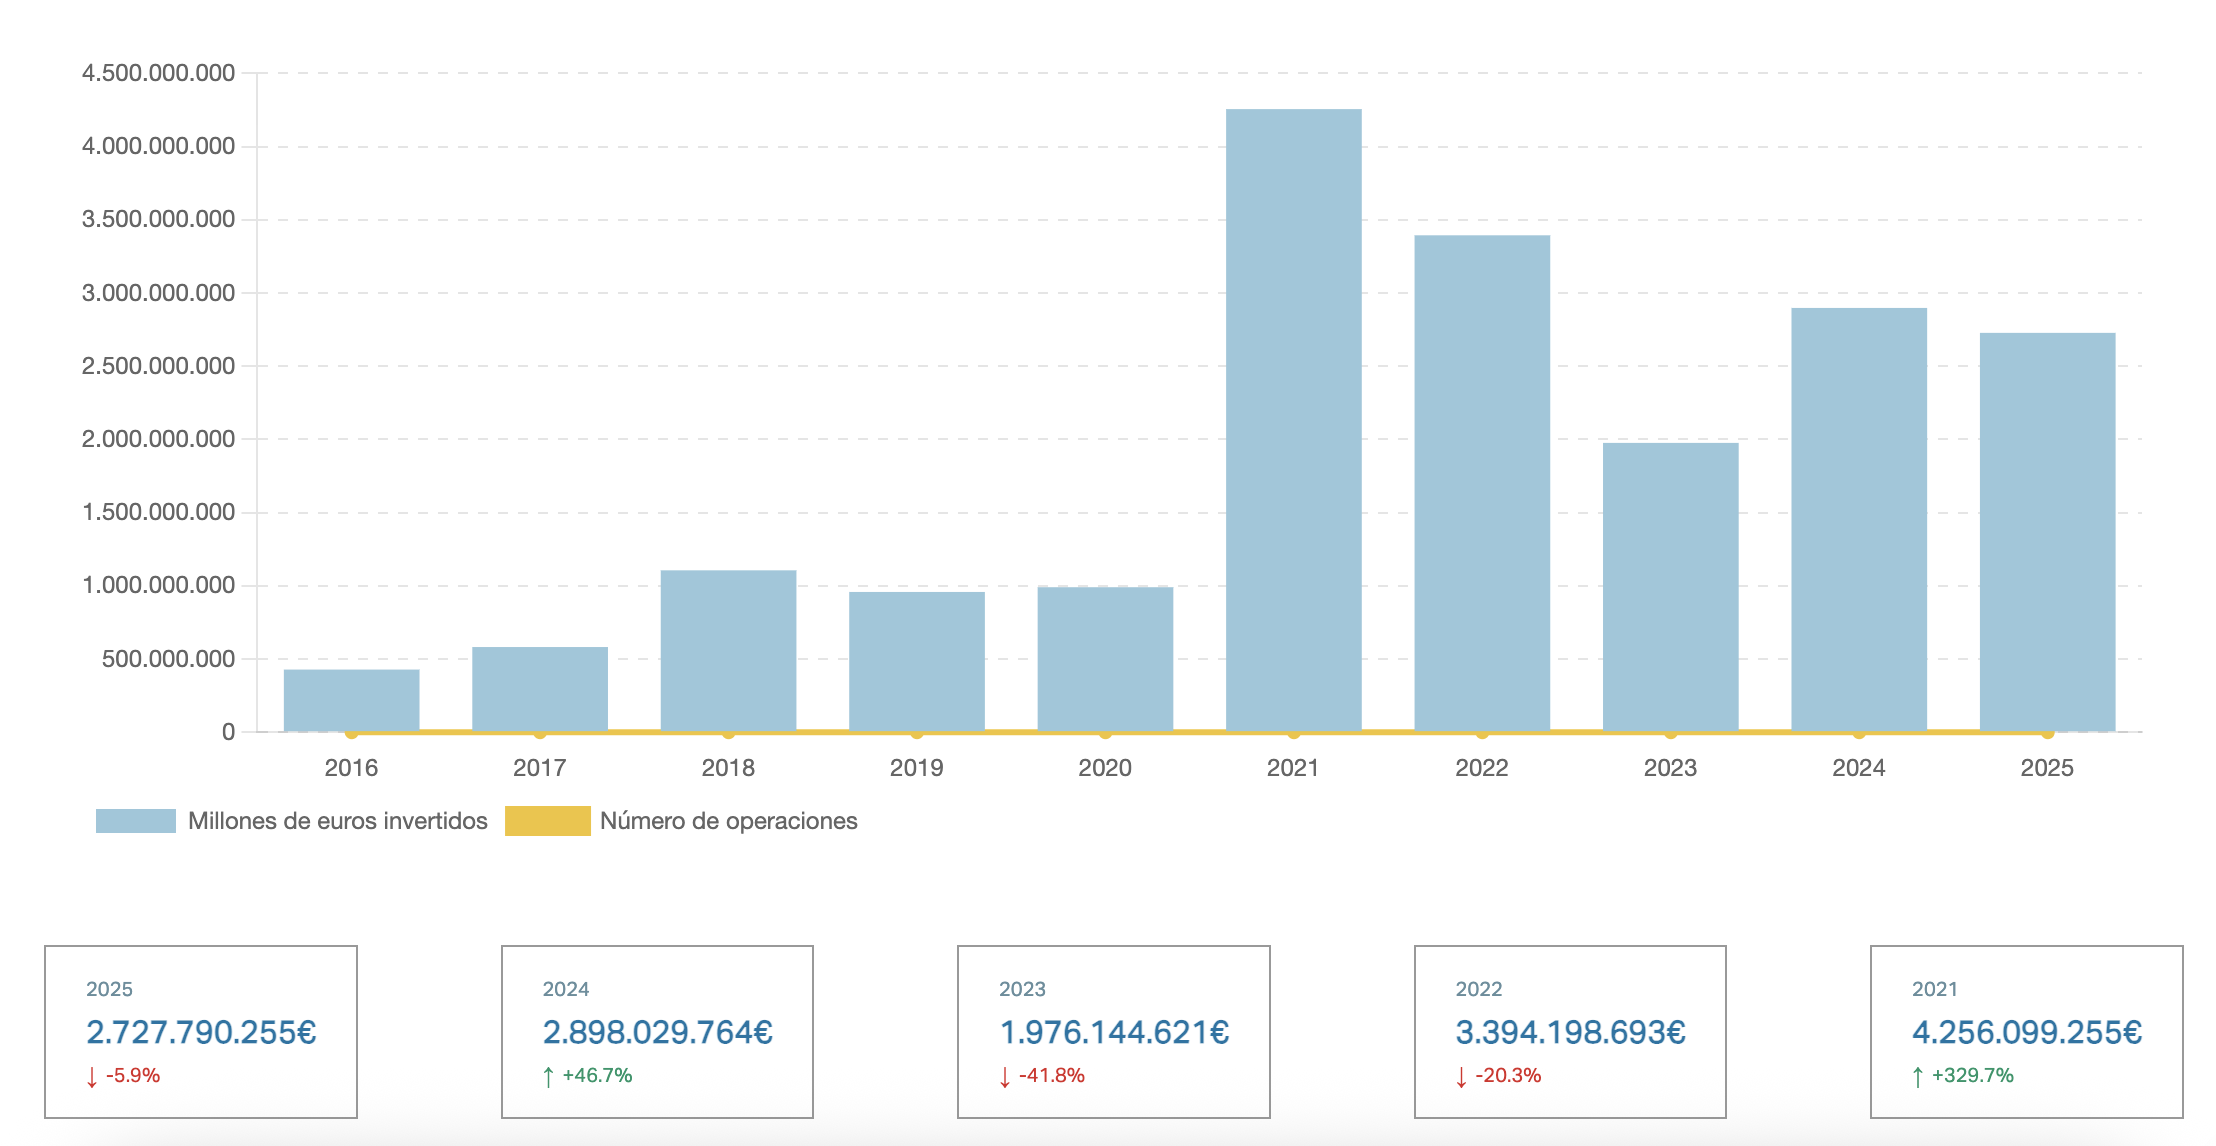Click the -5.9% down arrow icon
Screen dimensions: 2216x1146
[x=92, y=1076]
